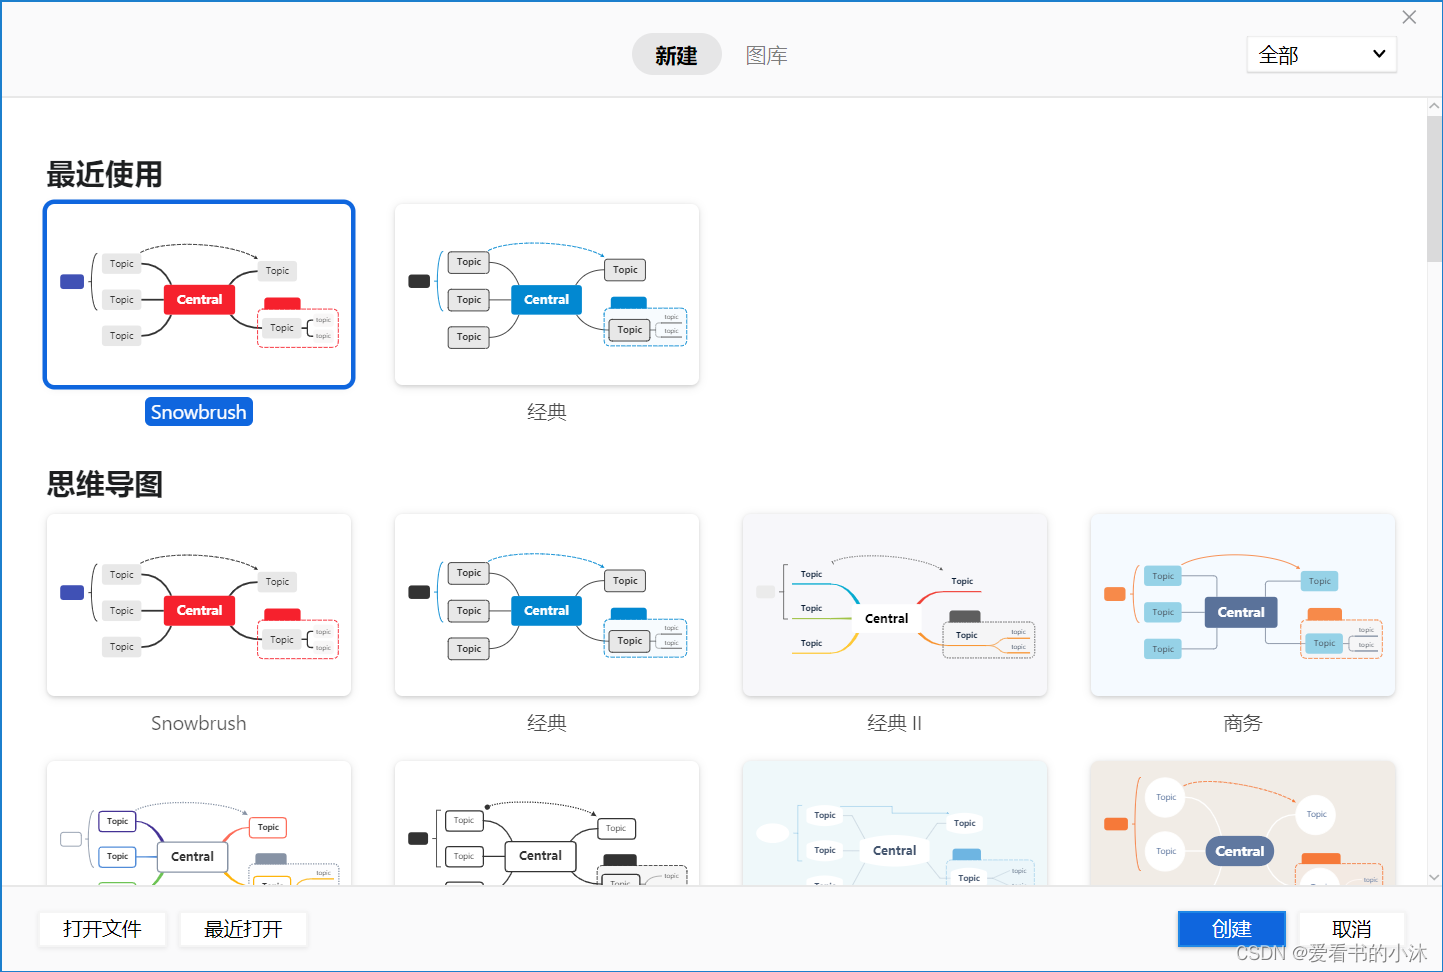Click the 经典 label under 最近使用

tap(547, 412)
